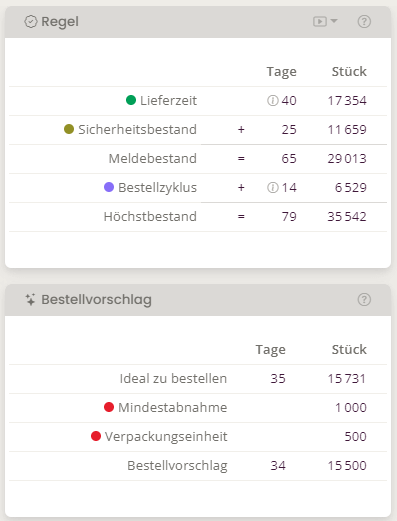397x521 pixels.
Task: Click the red Verpackungseinheit indicator dot
Action: click(96, 436)
